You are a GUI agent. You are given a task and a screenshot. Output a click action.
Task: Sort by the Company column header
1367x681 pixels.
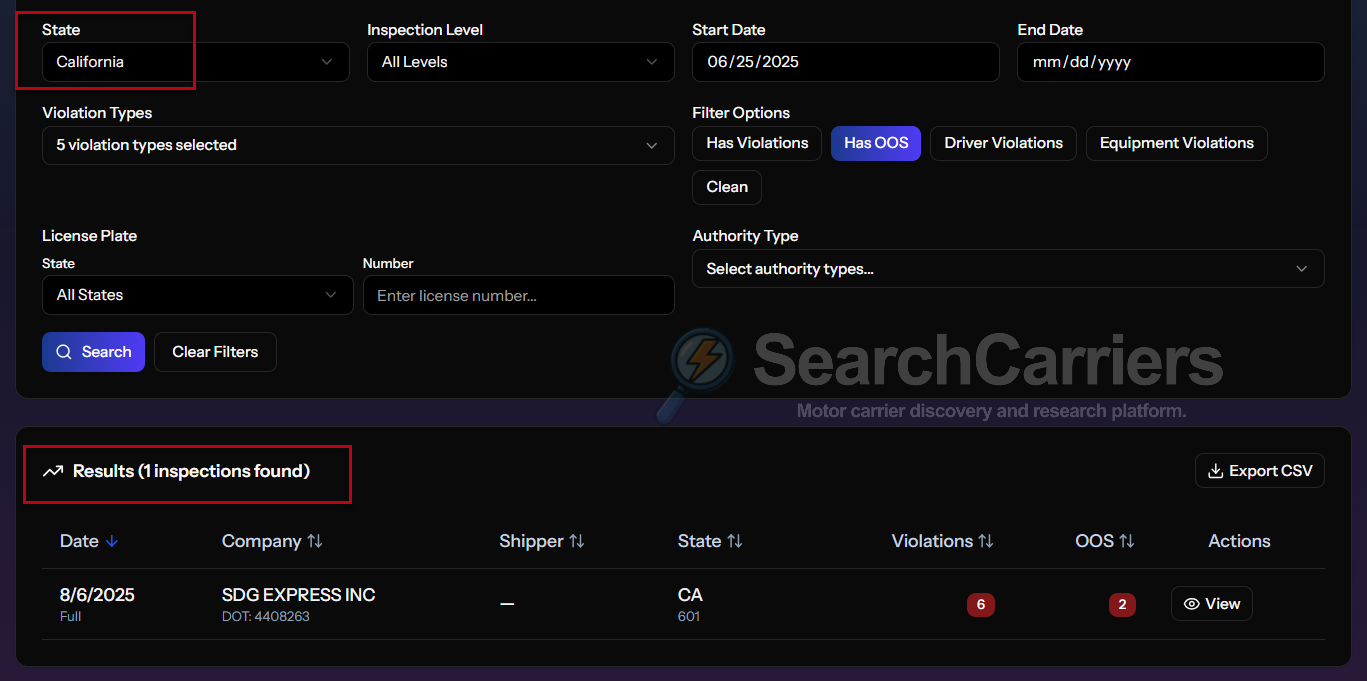(x=272, y=541)
